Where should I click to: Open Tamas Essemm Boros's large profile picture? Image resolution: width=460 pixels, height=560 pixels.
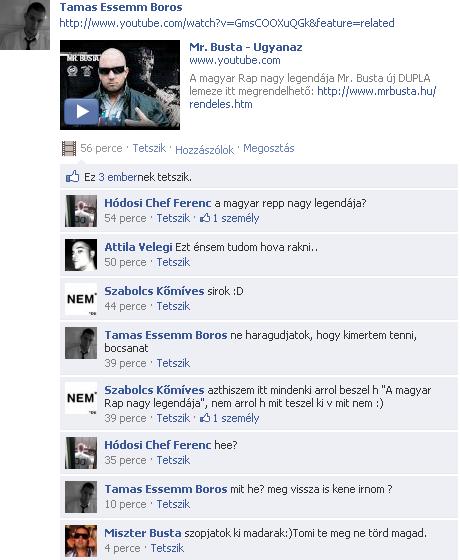pyautogui.click(x=25, y=25)
